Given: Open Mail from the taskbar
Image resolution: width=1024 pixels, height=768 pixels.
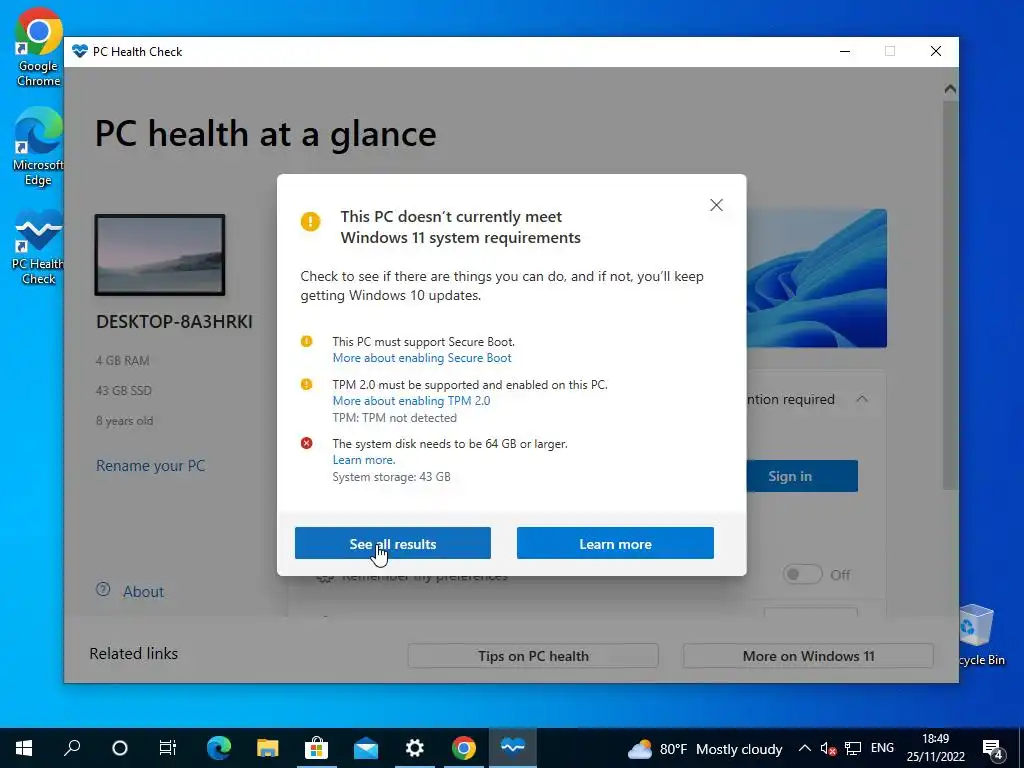Looking at the screenshot, I should (x=366, y=748).
